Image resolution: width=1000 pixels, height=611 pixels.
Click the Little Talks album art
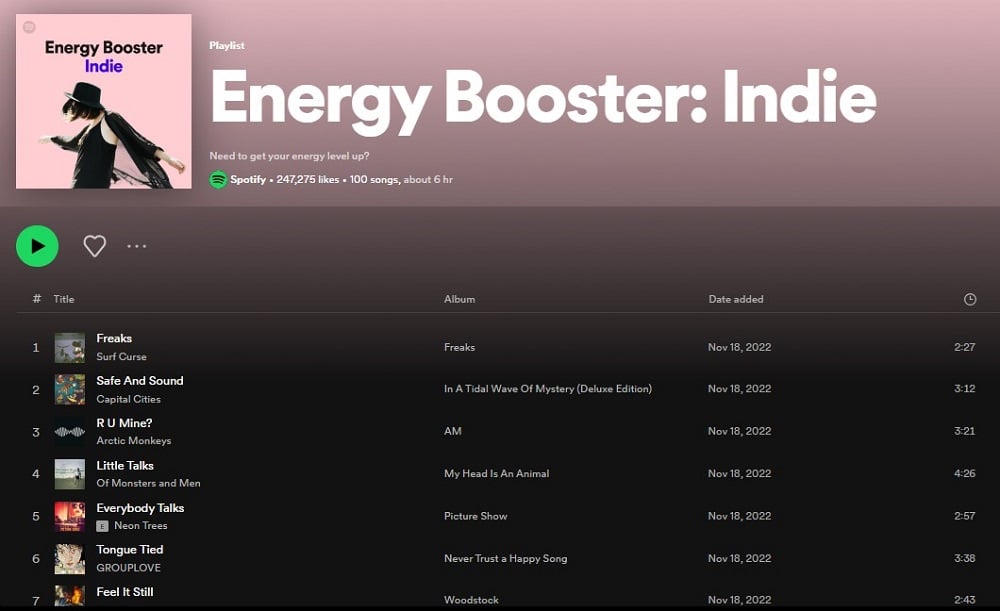[70, 474]
